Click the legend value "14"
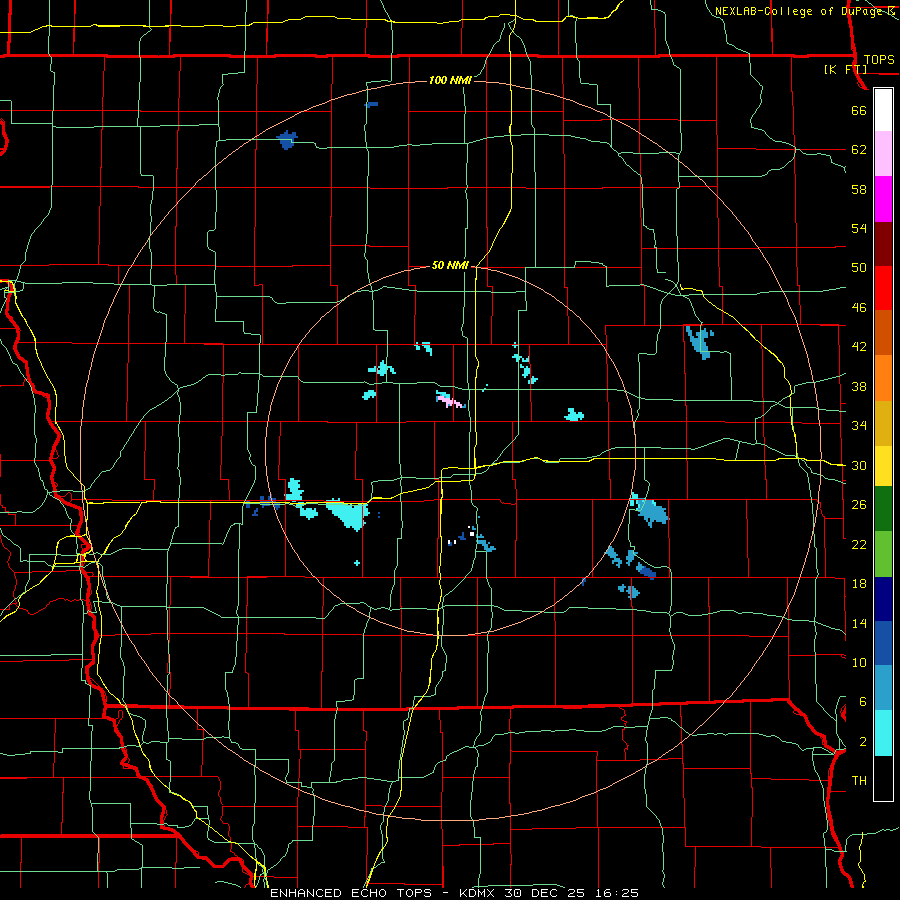Screen dimensions: 900x900 coord(859,623)
